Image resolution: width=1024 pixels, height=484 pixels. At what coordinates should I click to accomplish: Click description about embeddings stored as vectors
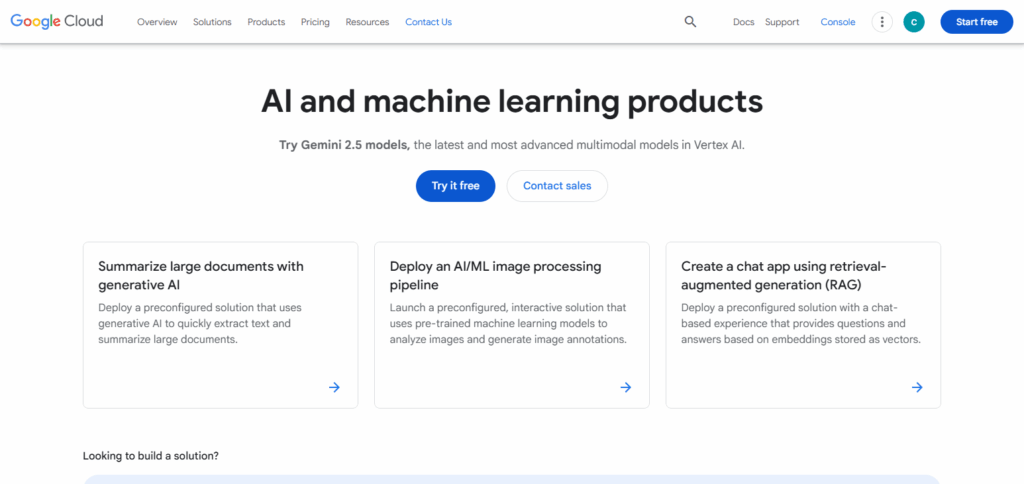(x=801, y=323)
